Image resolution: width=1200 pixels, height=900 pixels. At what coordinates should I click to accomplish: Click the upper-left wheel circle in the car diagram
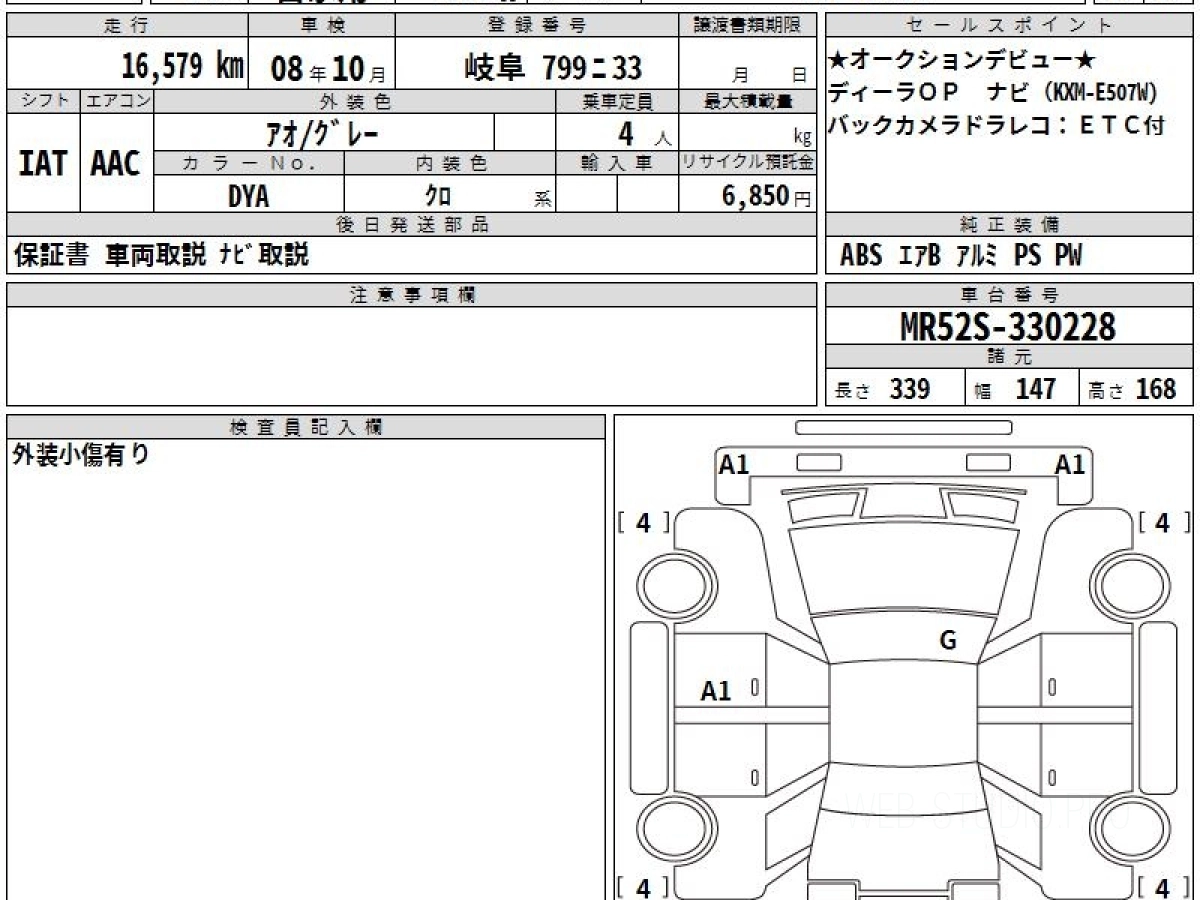(x=672, y=582)
